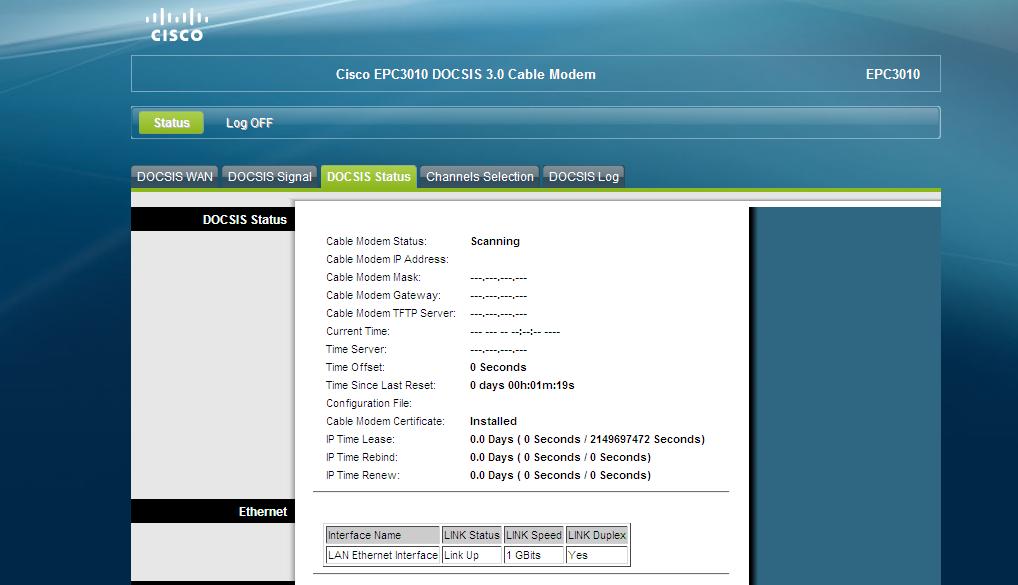Open the Channels Selection tab
This screenshot has height=585, width=1018.
click(x=480, y=177)
